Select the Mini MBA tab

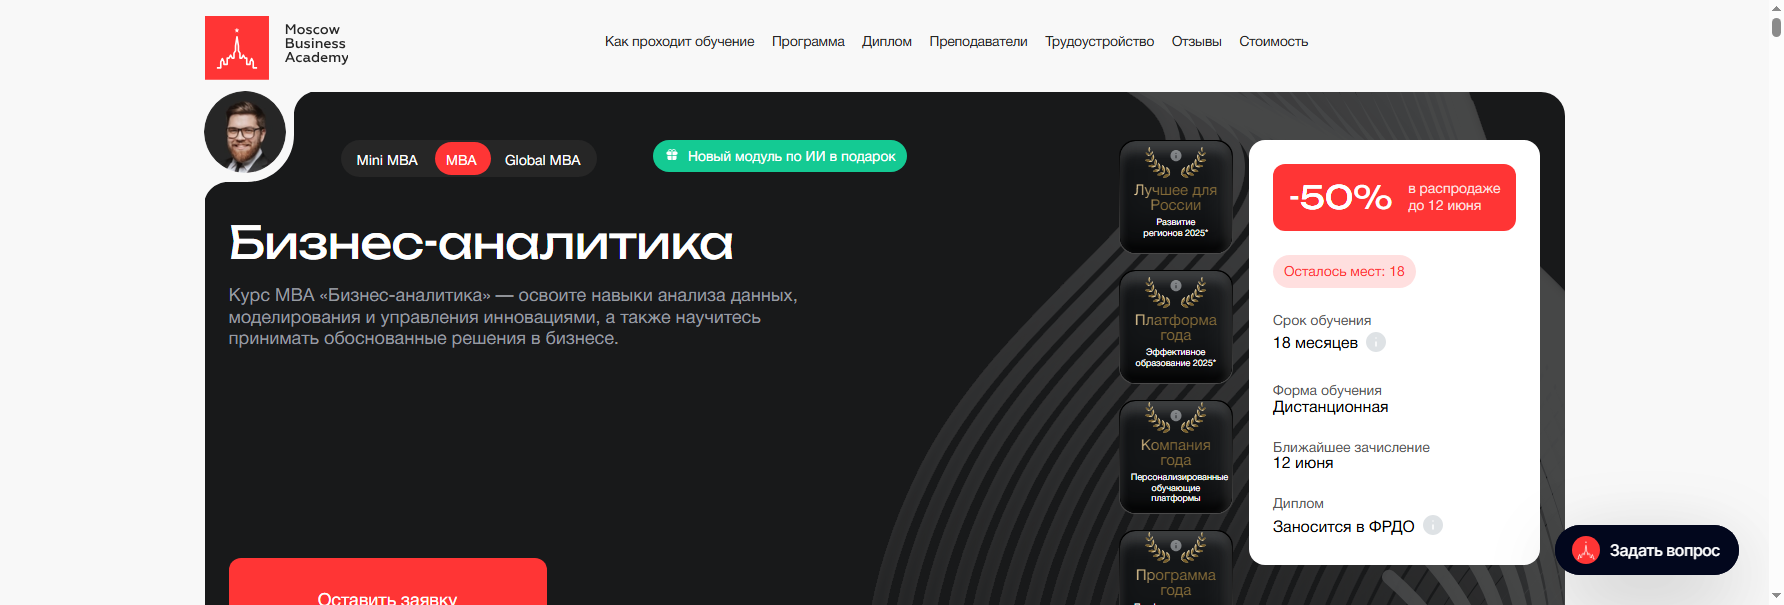(x=387, y=160)
